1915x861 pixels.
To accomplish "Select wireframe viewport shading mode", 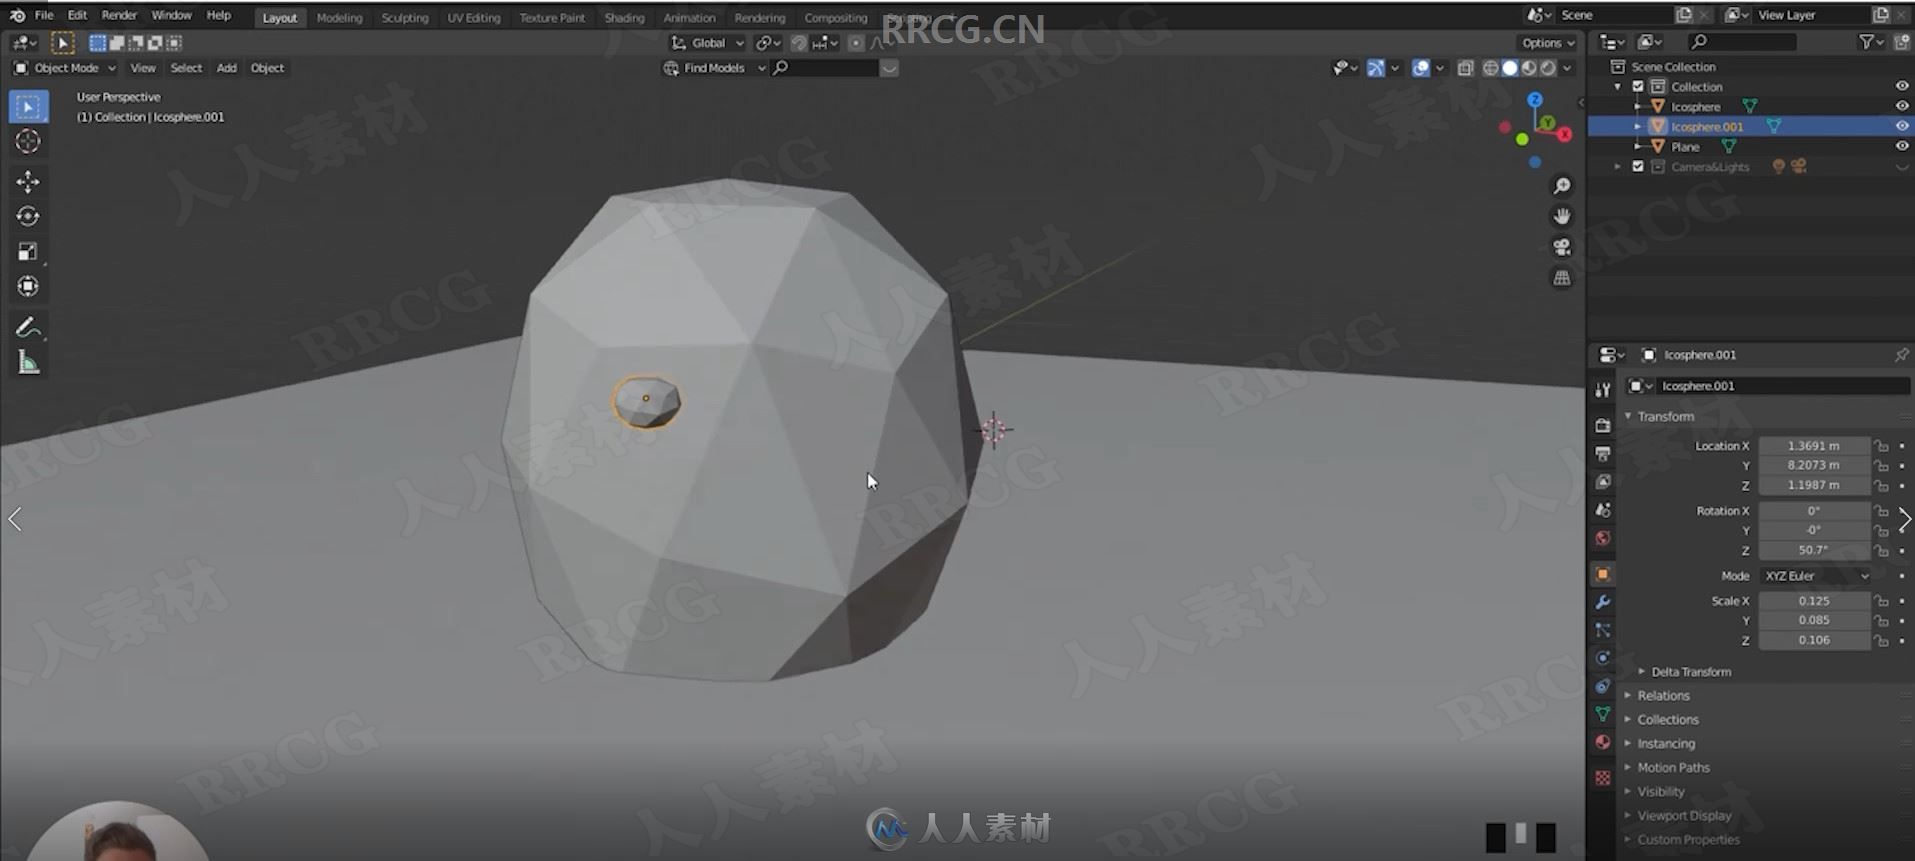I will click(x=1490, y=68).
